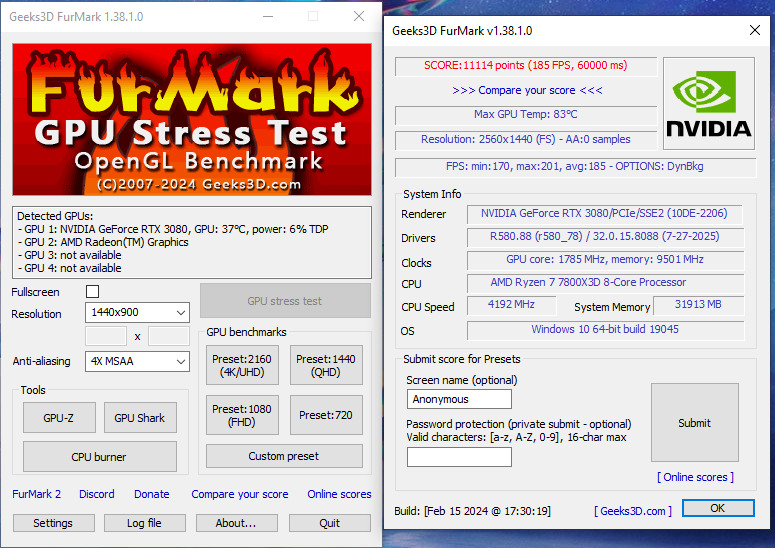
Task: Submit the score with Submit button
Action: click(x=694, y=423)
